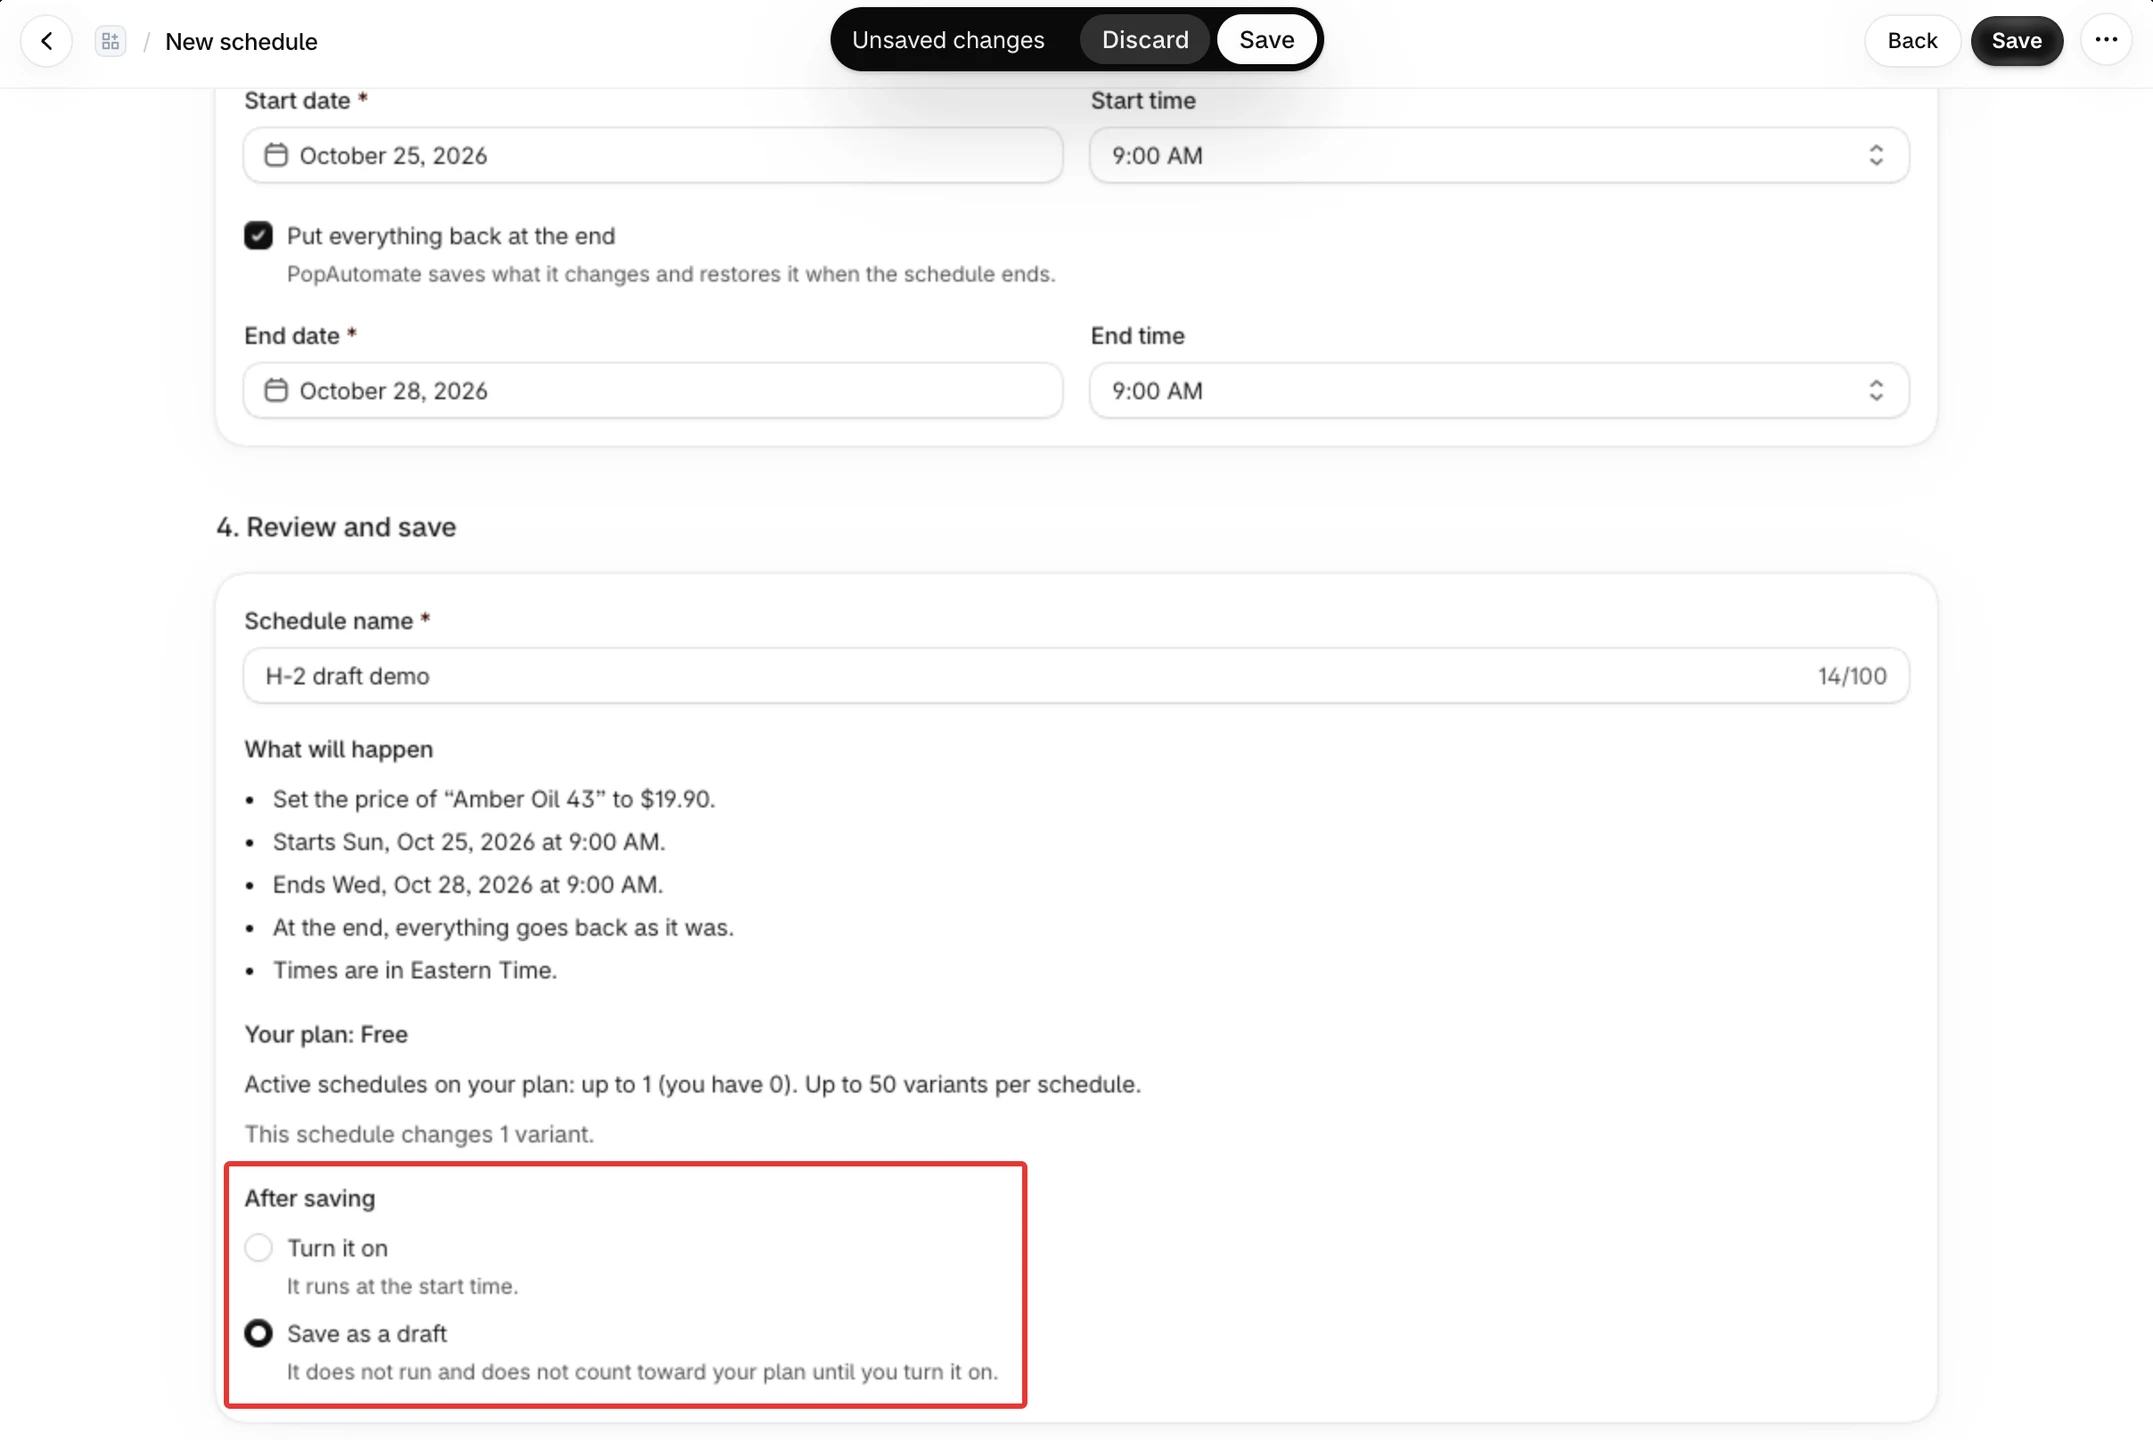Viewport: 2153px width, 1440px height.
Task: Click the 4. Review and save heading
Action: click(x=336, y=527)
